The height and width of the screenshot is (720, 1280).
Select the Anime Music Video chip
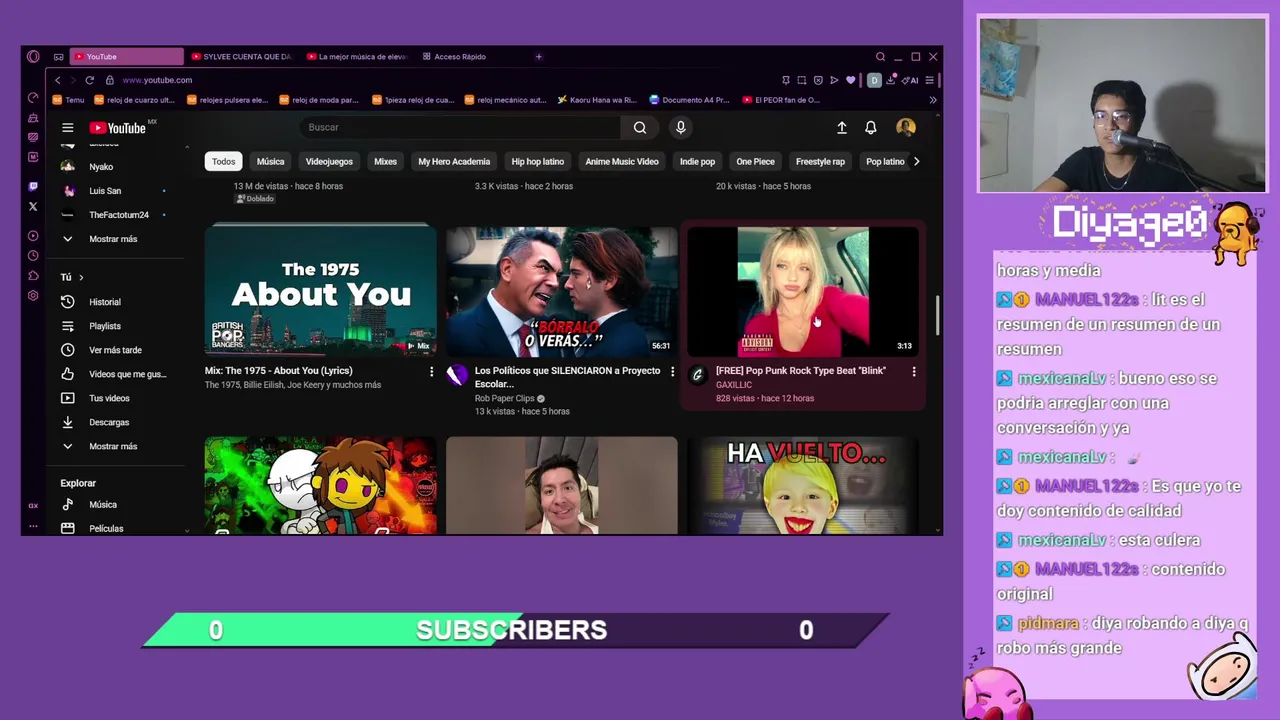[622, 161]
